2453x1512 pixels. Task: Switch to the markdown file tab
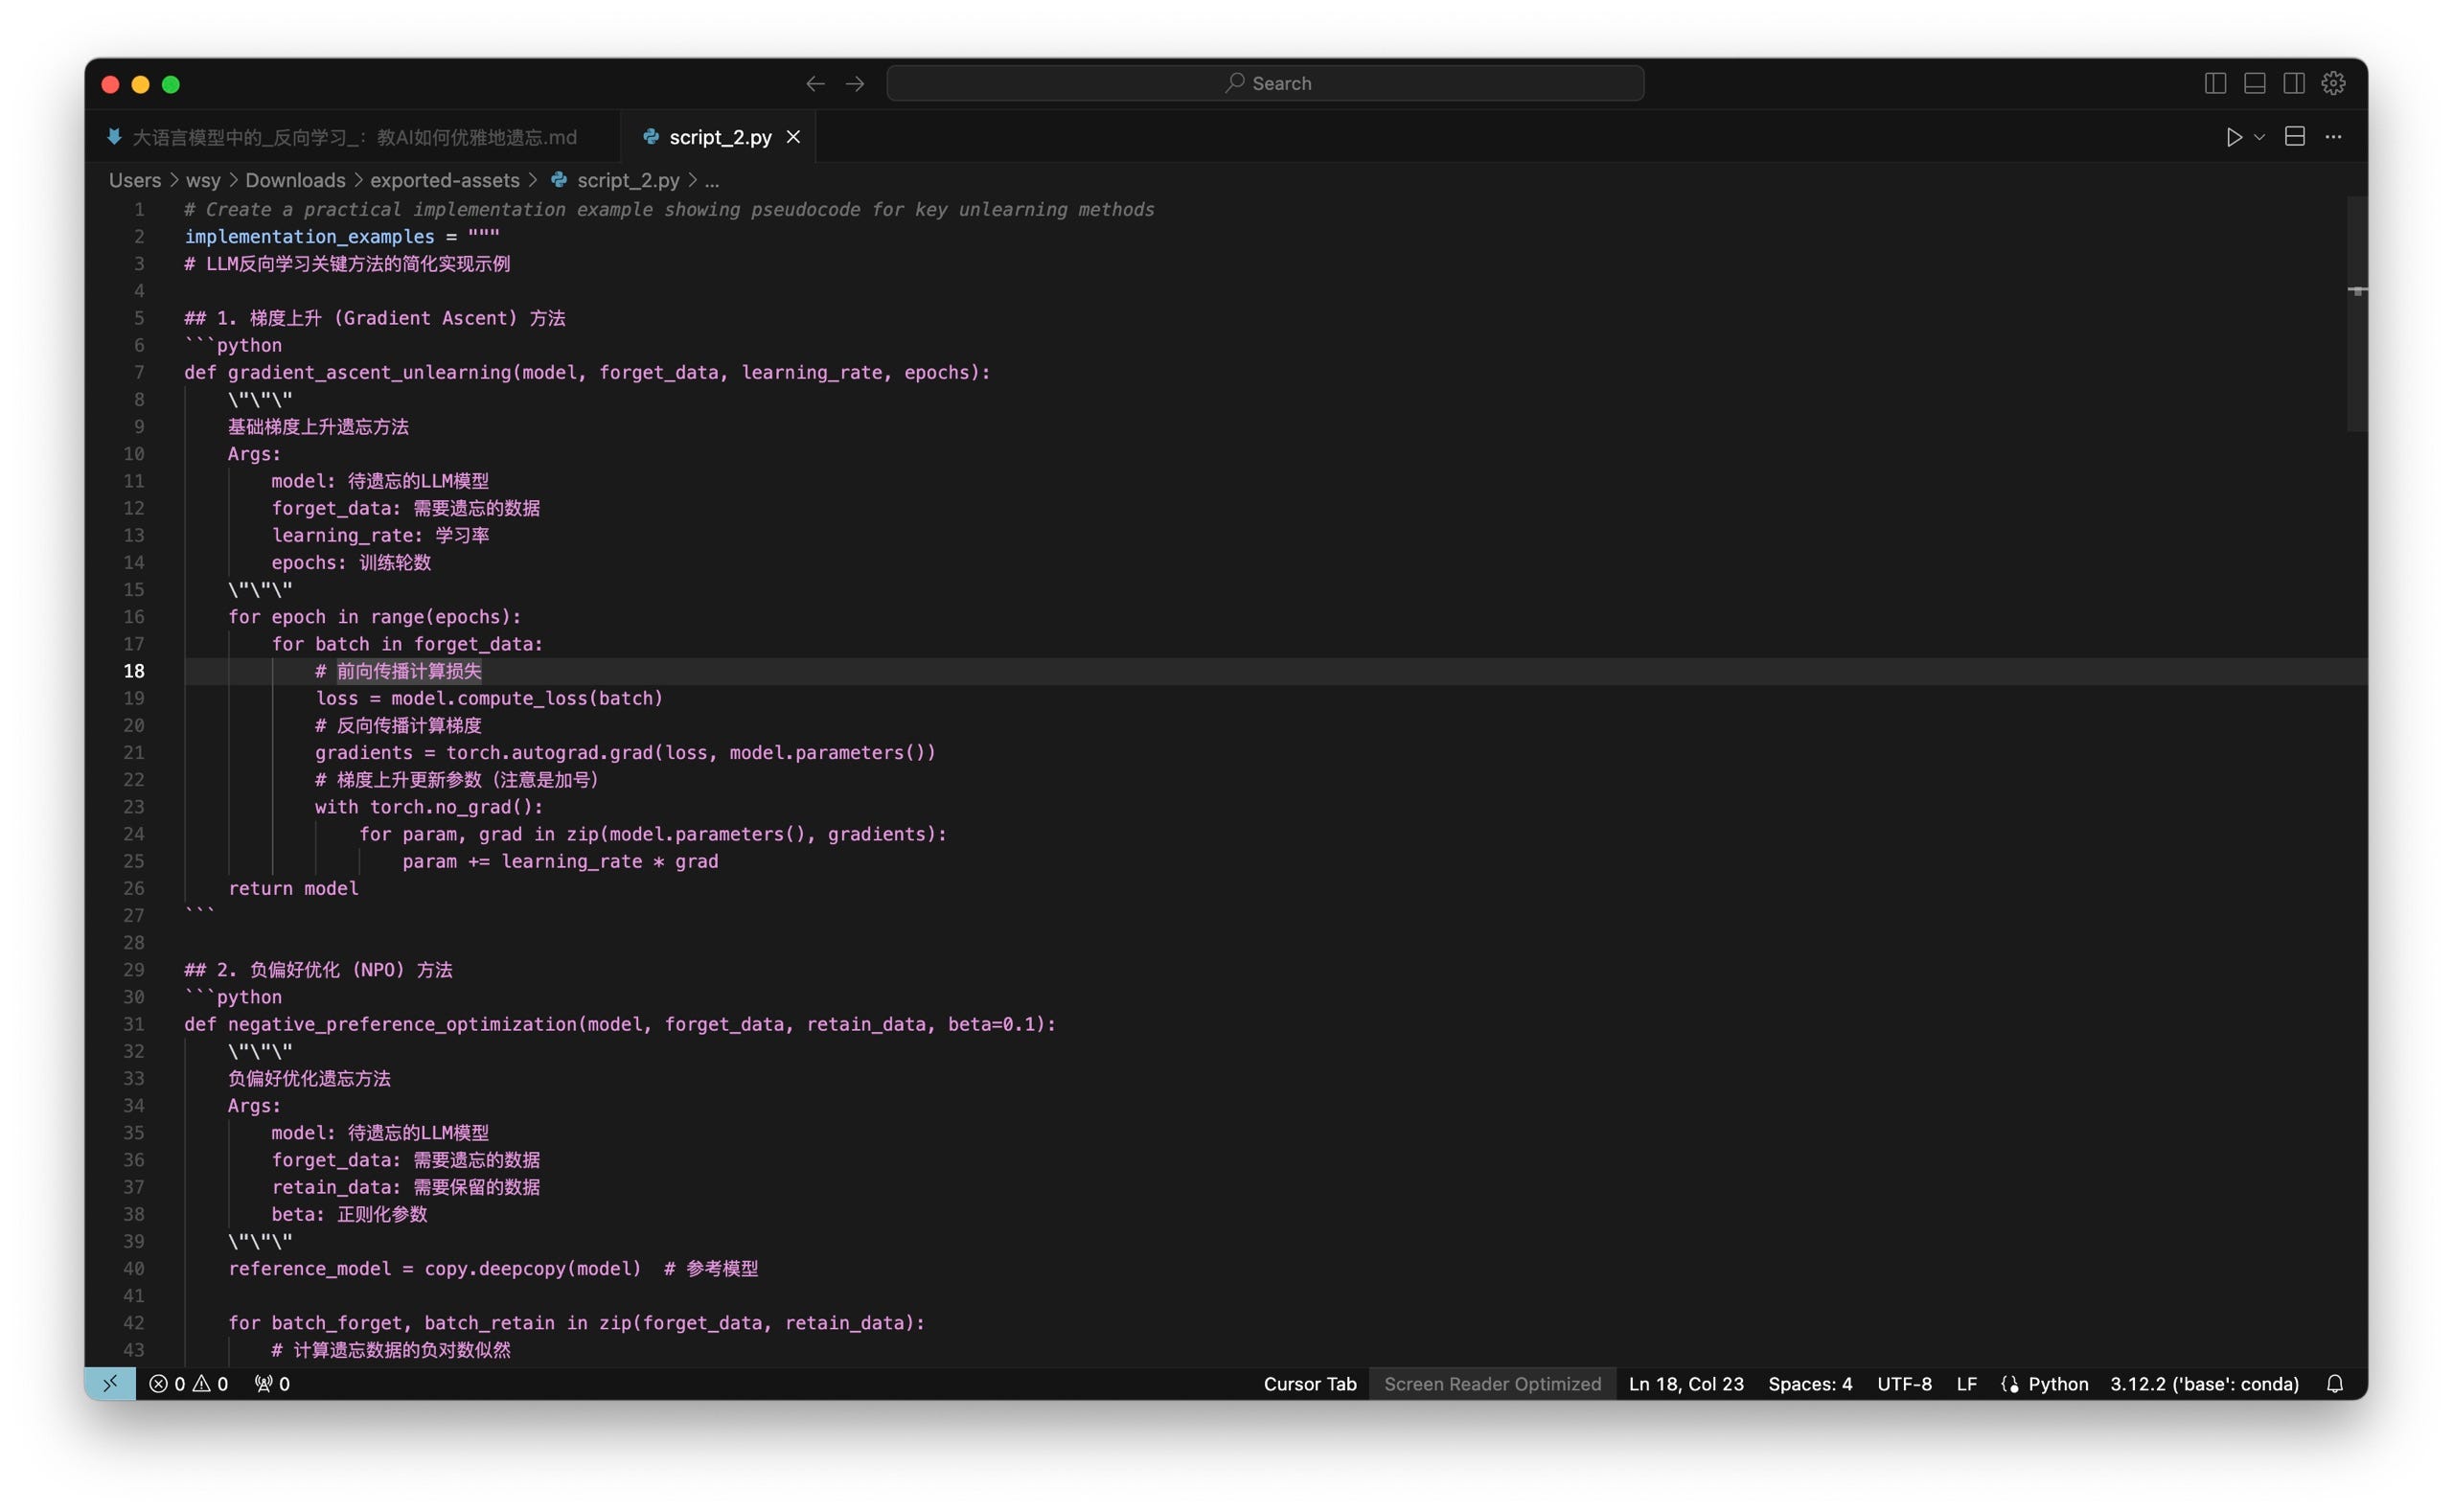(353, 137)
